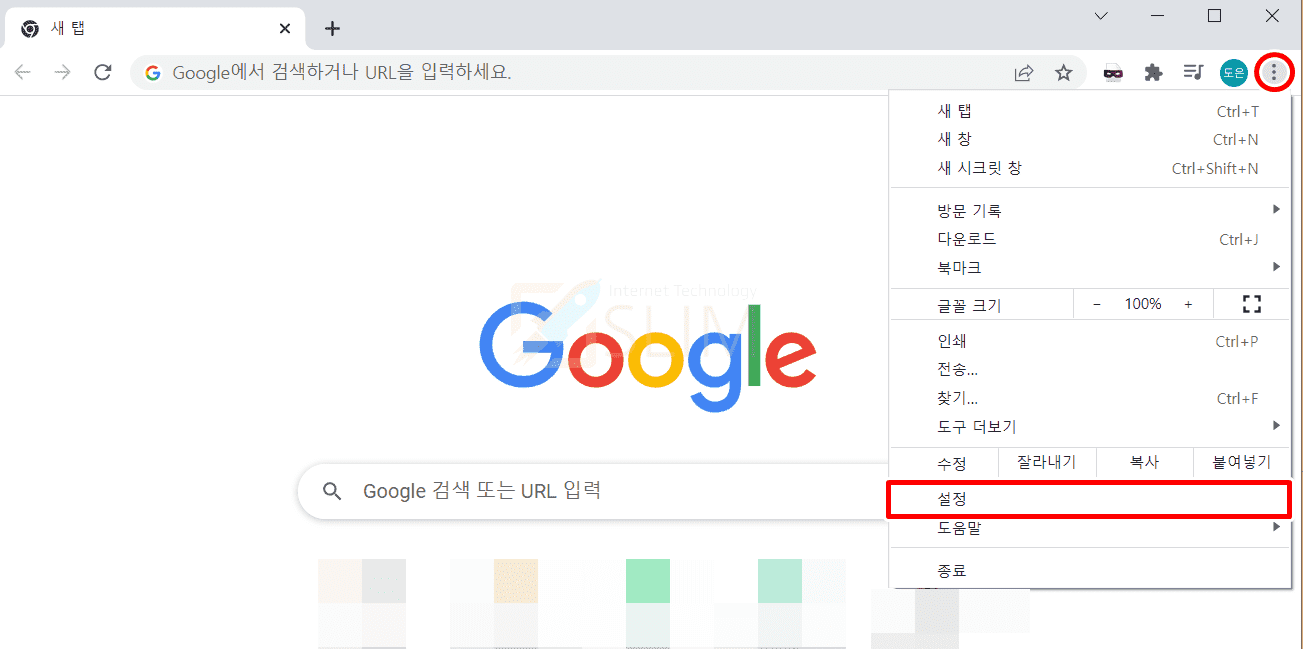Click the Google icon in address bar
The height and width of the screenshot is (649, 1303).
(x=153, y=72)
